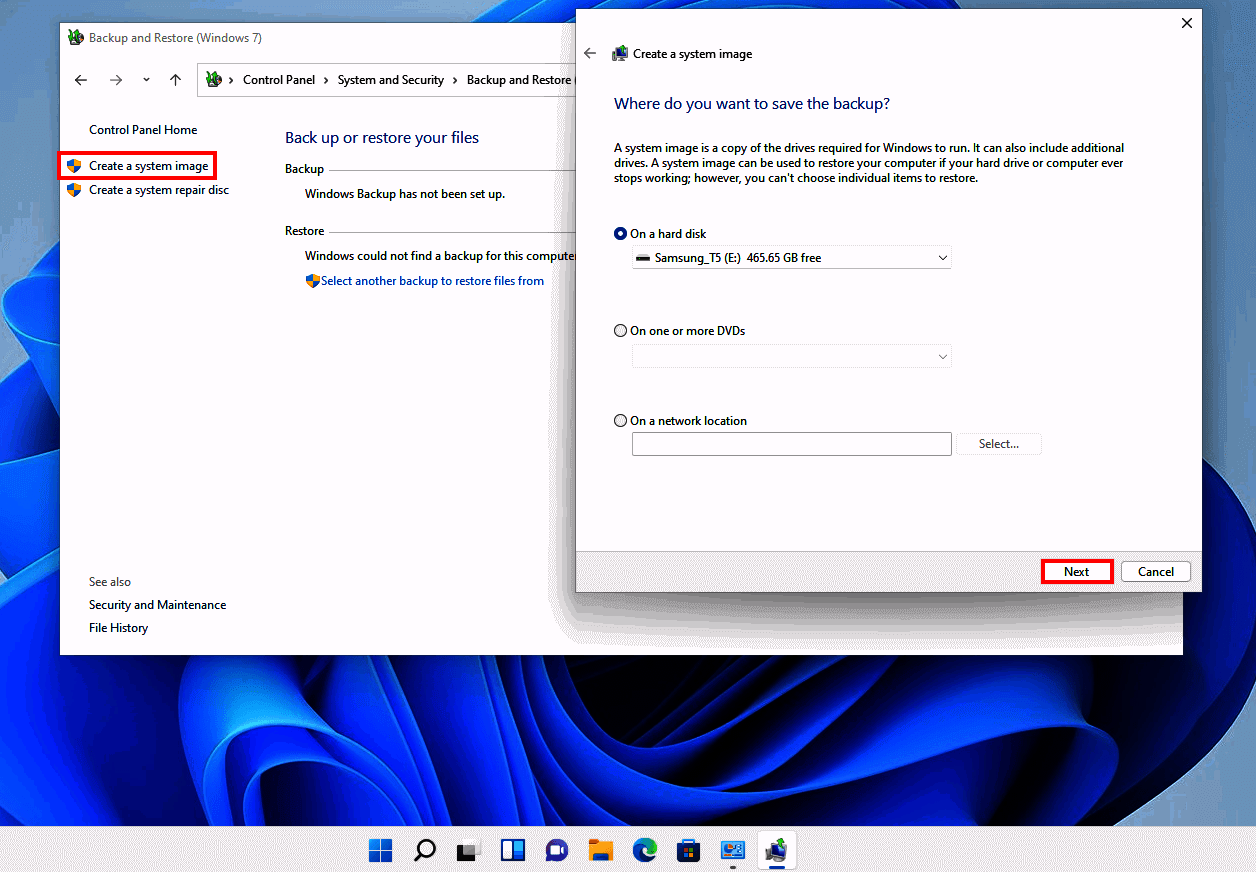Click the Next button

click(x=1077, y=571)
